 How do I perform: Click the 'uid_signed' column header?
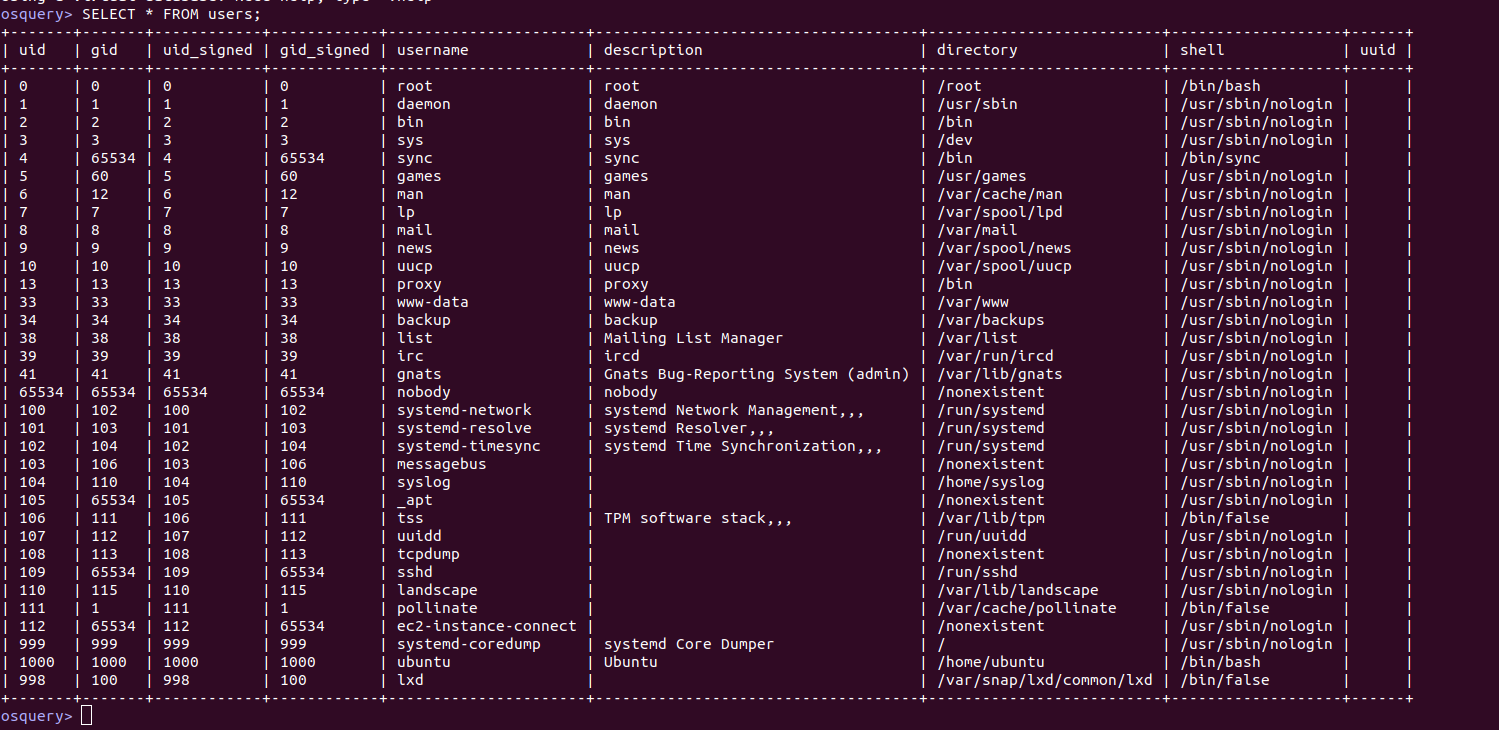[x=208, y=50]
